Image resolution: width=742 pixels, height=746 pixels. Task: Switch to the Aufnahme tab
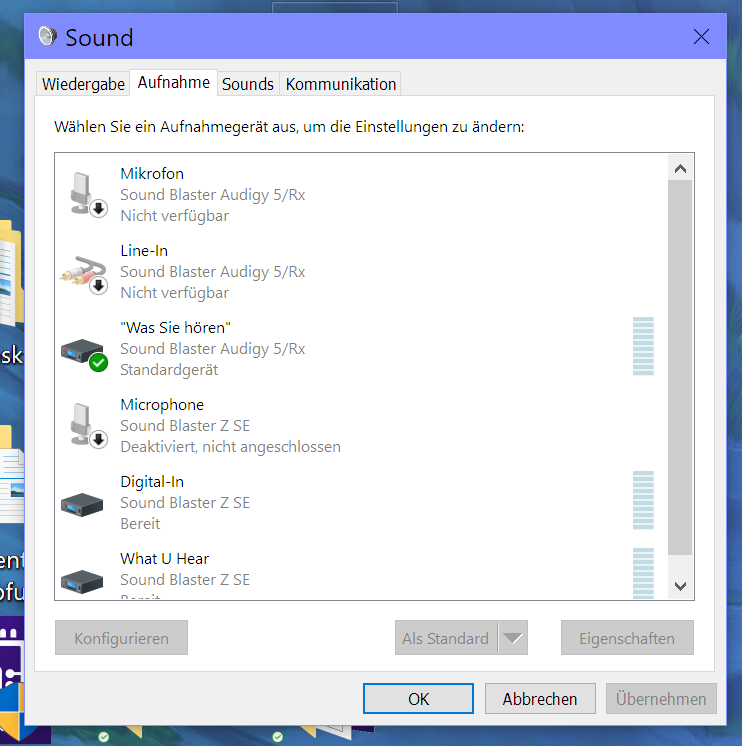coord(174,83)
